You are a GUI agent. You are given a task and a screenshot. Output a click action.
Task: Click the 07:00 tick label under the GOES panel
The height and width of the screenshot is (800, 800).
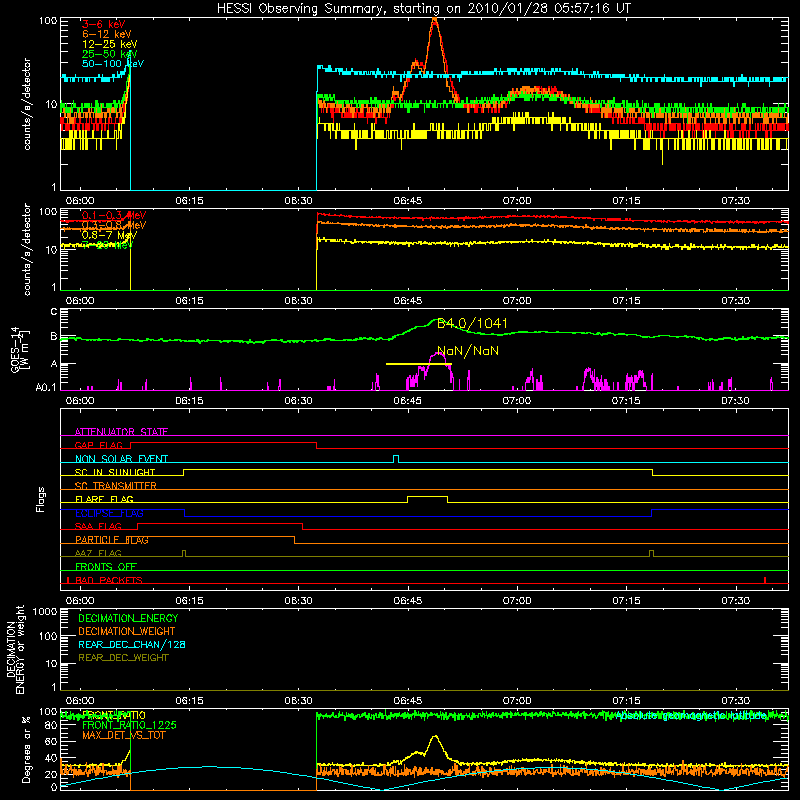coord(517,401)
